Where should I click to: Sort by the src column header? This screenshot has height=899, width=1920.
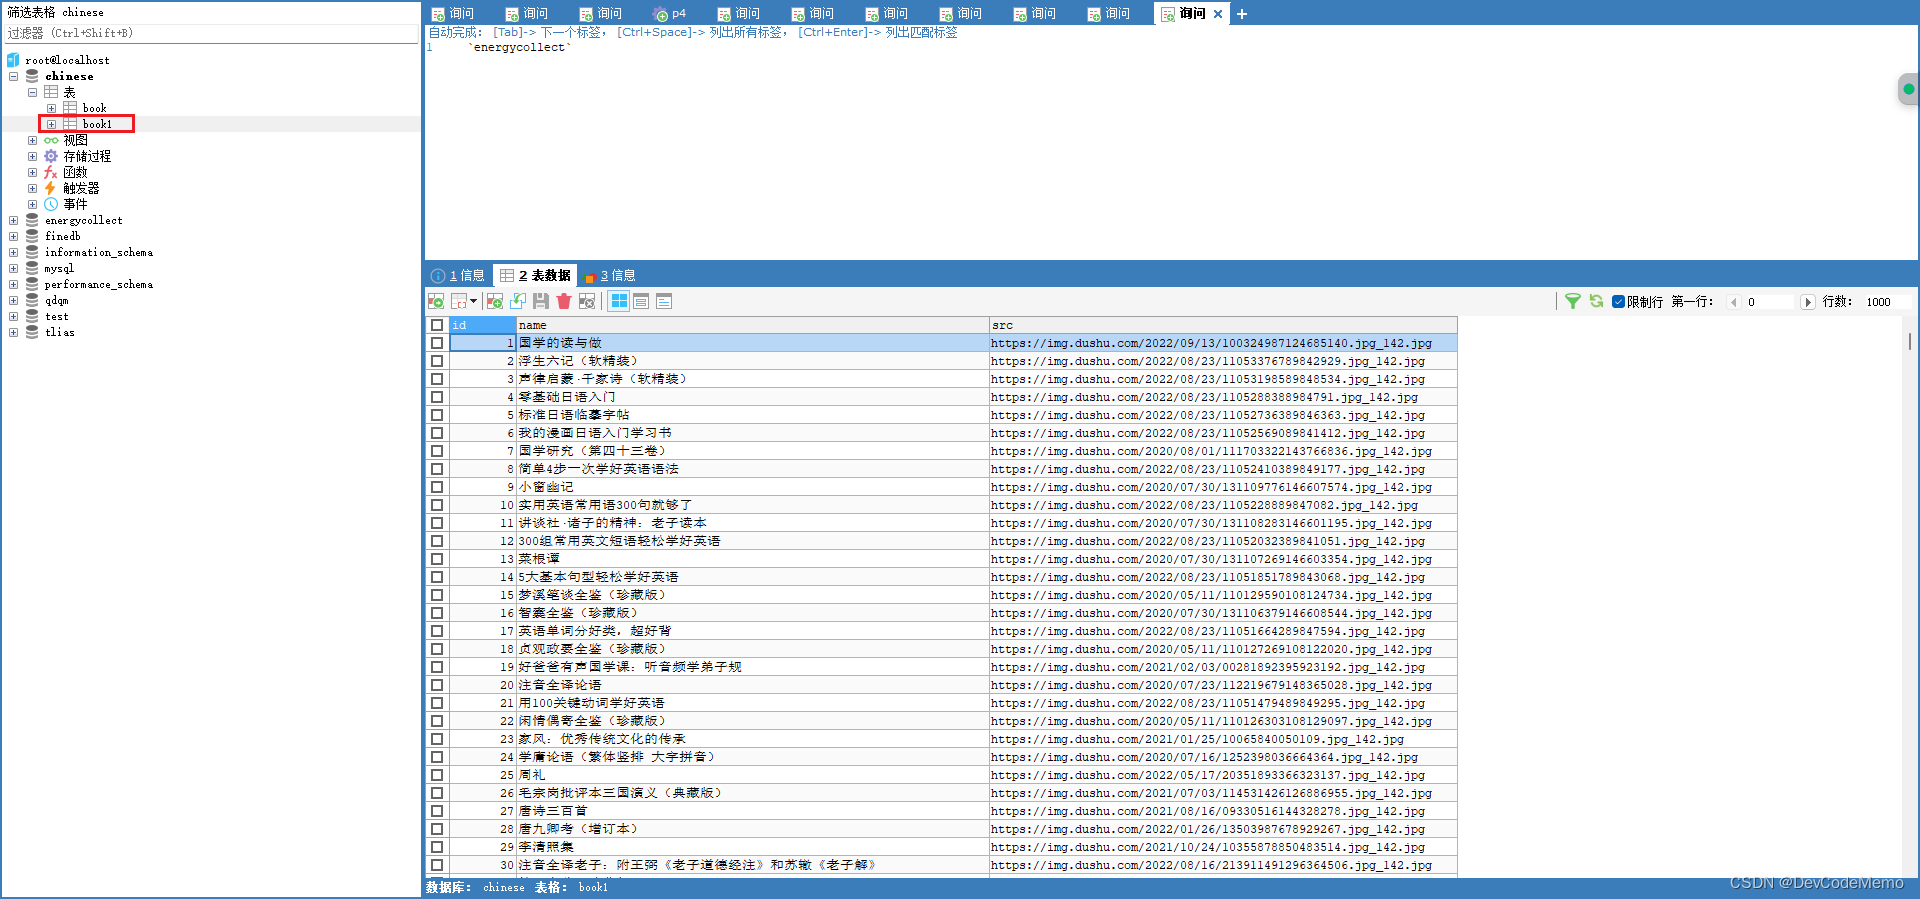coord(1223,325)
